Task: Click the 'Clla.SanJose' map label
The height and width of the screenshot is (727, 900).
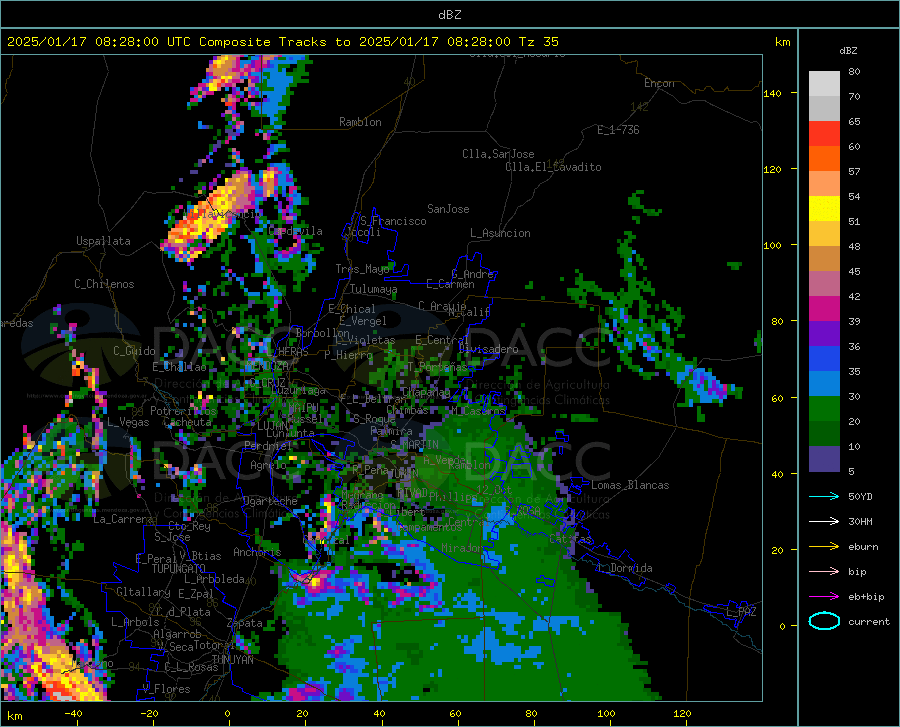Action: coord(498,154)
